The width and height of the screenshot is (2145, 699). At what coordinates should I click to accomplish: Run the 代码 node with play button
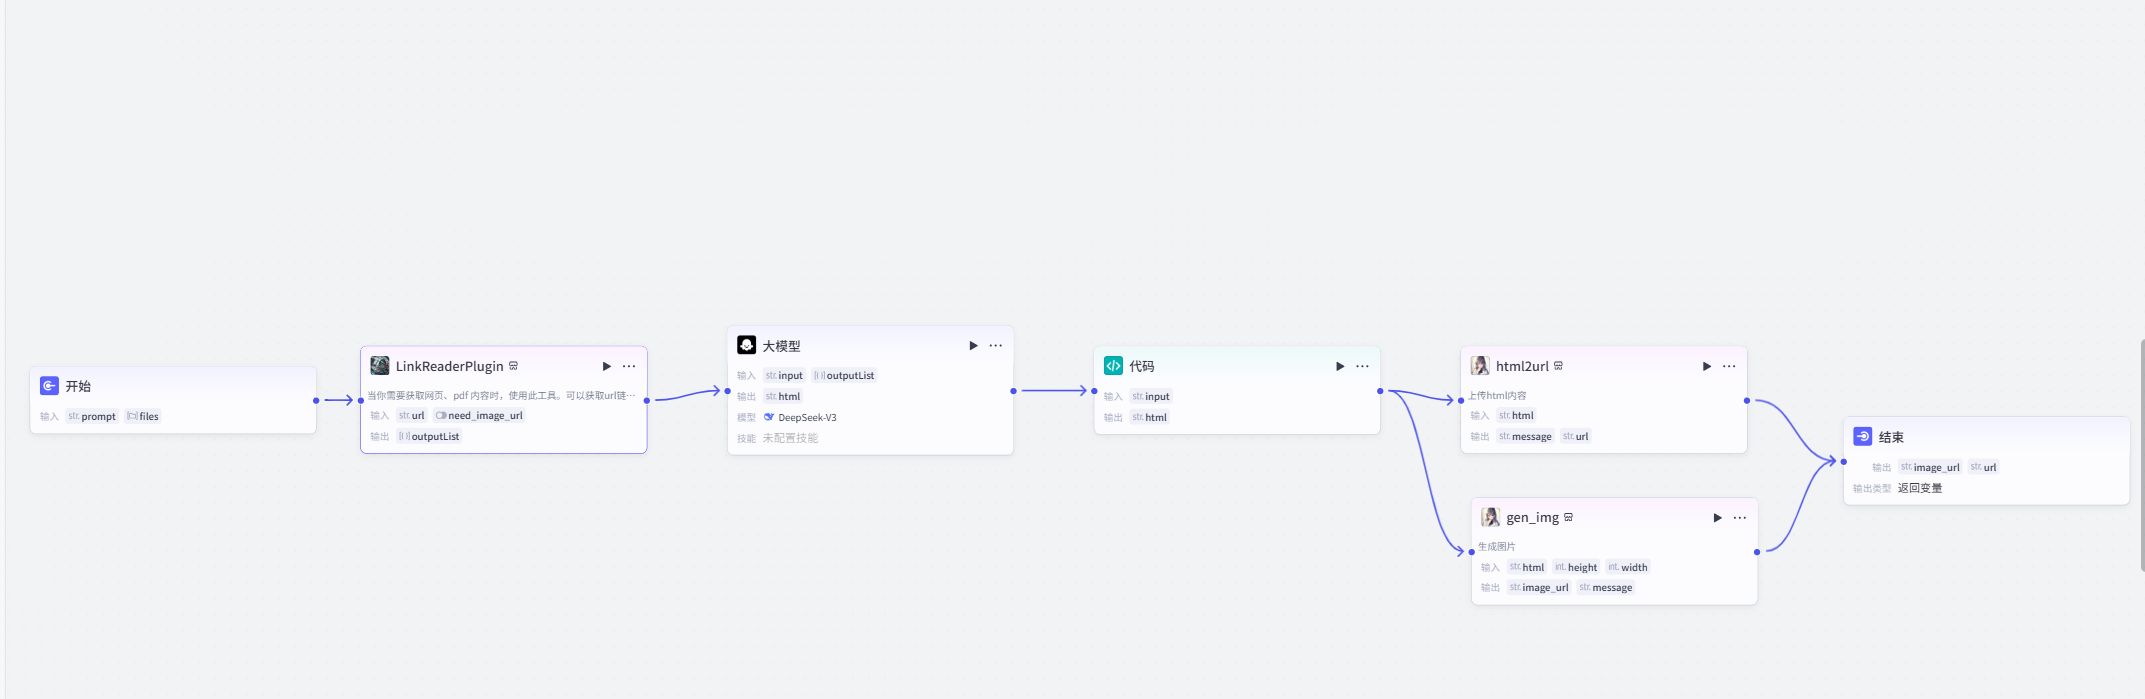(x=1340, y=366)
